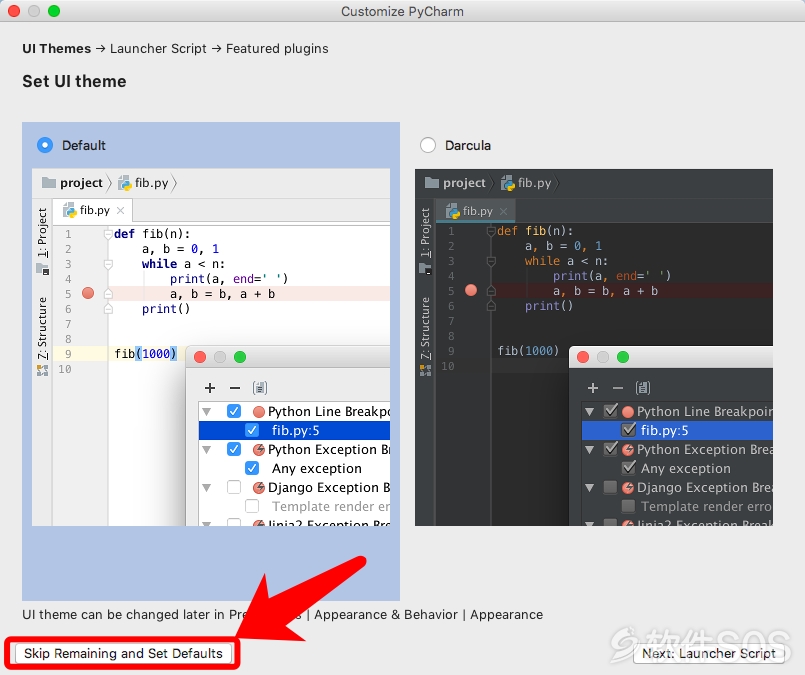Close breakpoints dialog in Default preview
Viewport: 805px width, 675px height.
(200, 357)
